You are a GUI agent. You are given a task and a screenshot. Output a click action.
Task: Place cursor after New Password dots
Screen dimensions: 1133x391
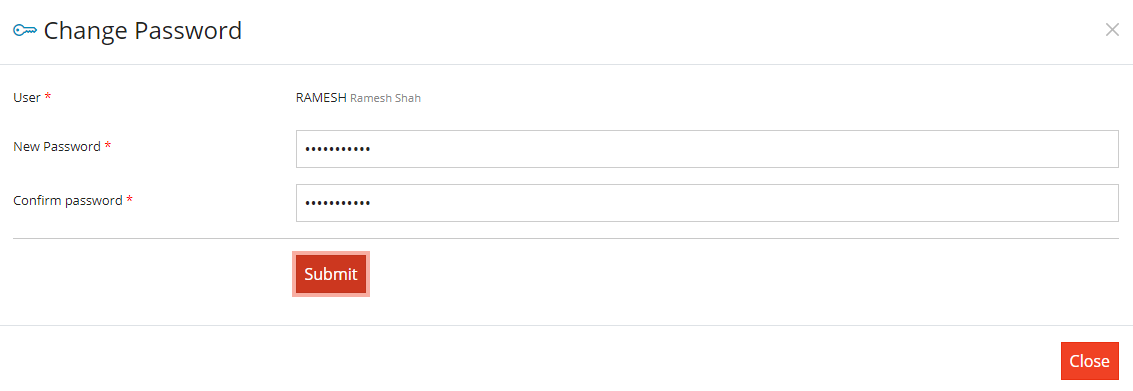[x=373, y=150]
